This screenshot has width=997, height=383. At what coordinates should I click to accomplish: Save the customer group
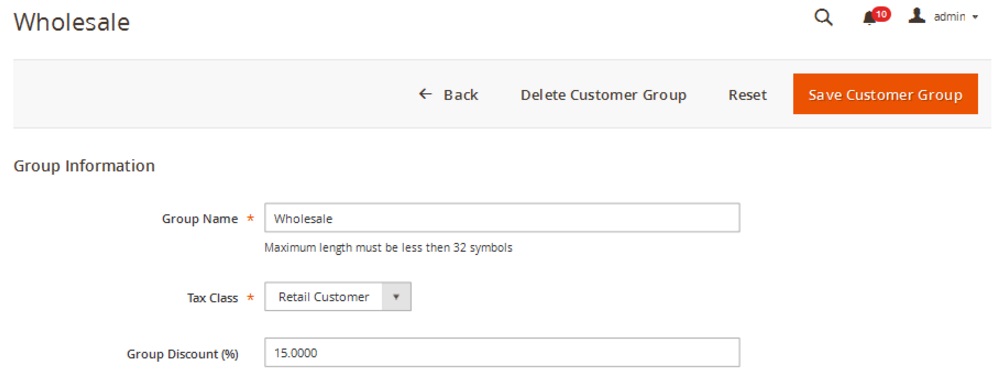click(885, 94)
